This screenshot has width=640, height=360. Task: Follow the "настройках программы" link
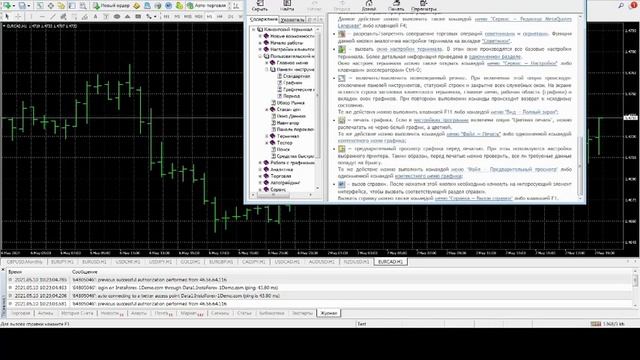coord(441,120)
